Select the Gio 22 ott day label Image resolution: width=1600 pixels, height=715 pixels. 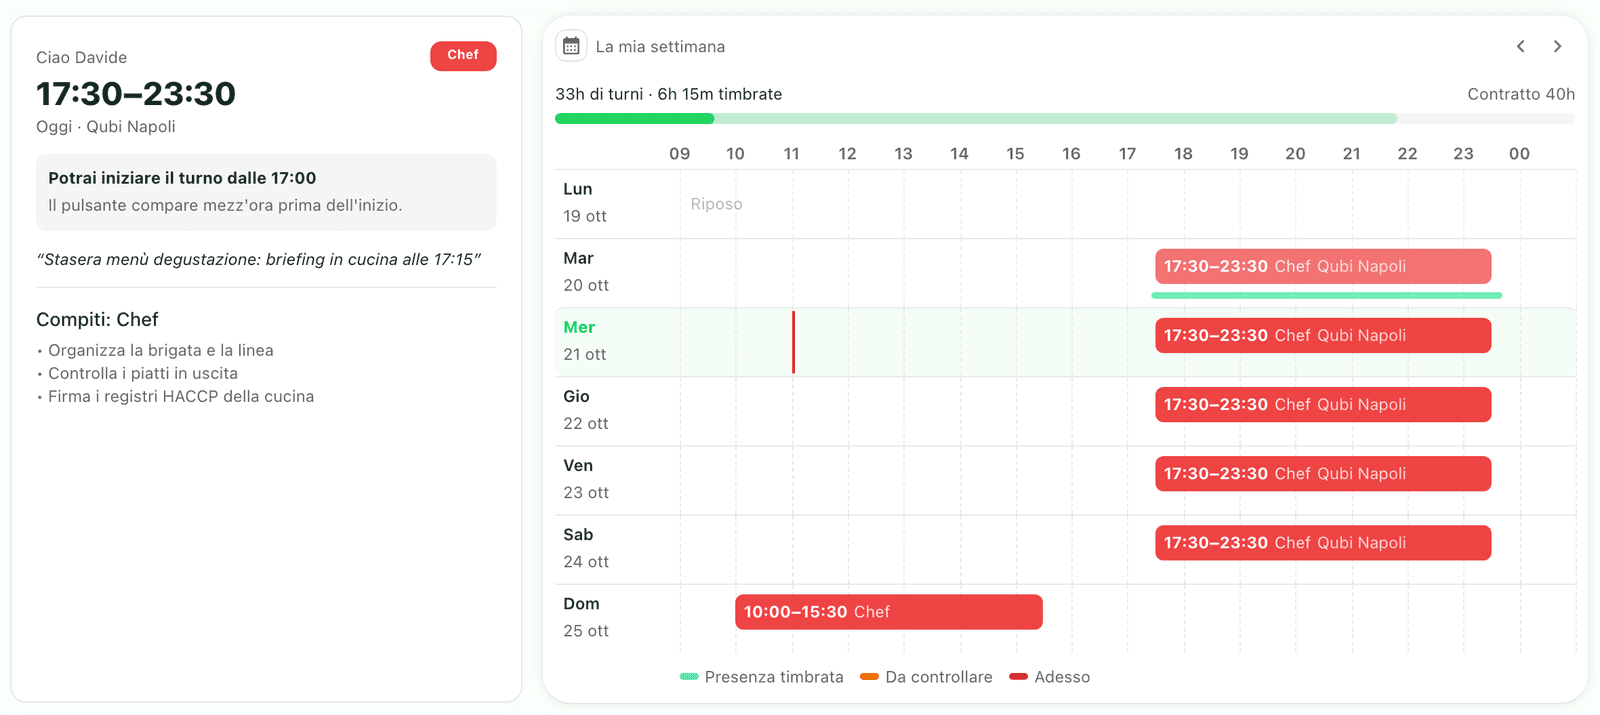(x=586, y=410)
